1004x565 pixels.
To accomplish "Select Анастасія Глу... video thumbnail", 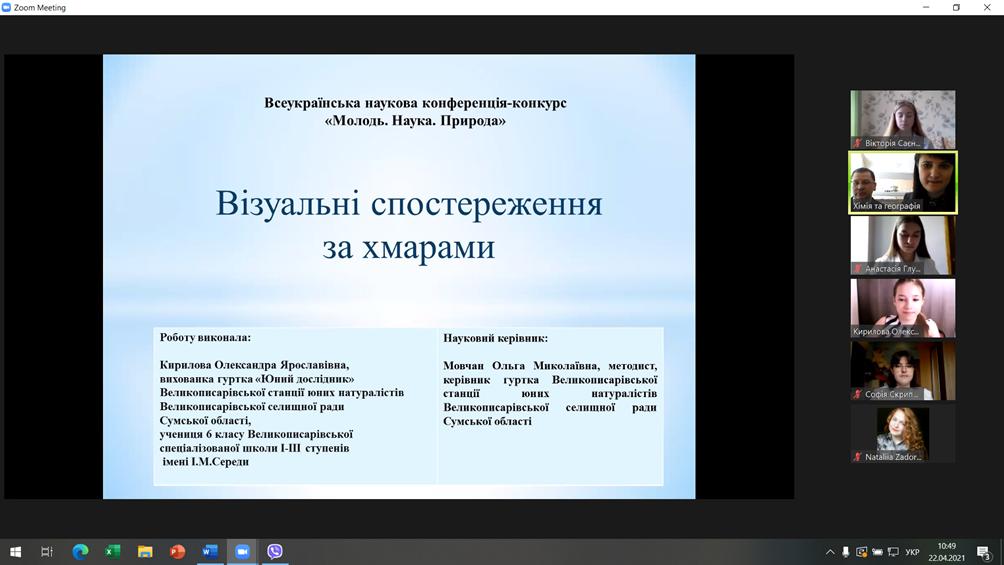I will click(x=903, y=245).
